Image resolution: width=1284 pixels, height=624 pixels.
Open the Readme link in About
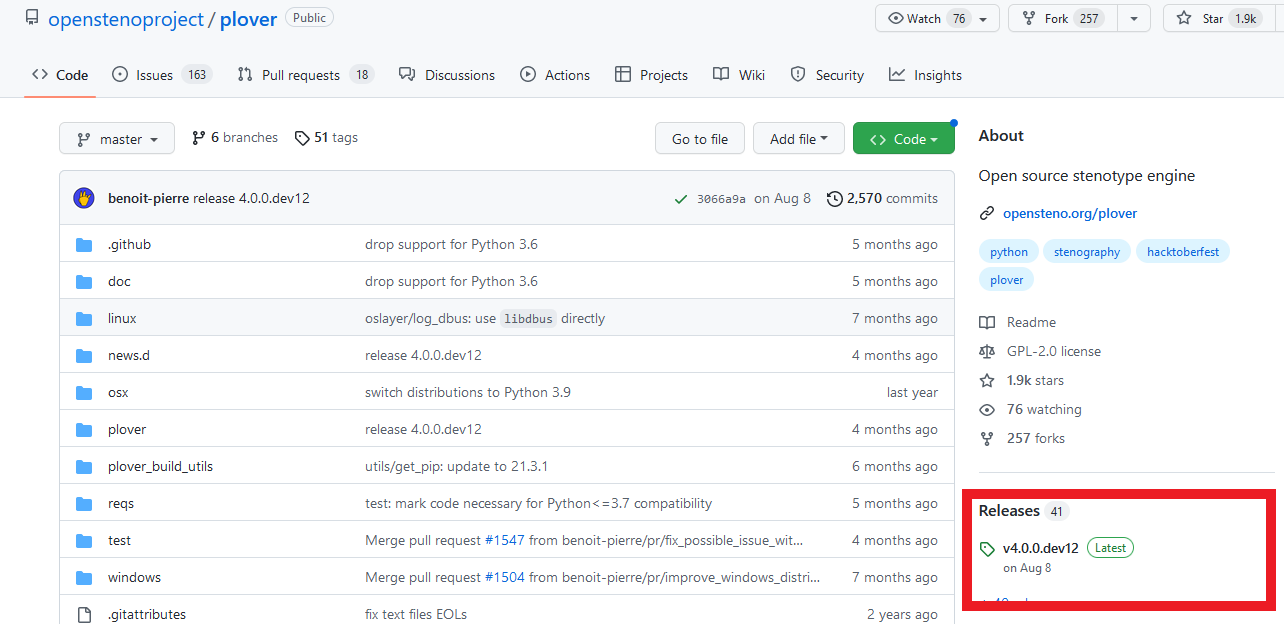point(1018,322)
